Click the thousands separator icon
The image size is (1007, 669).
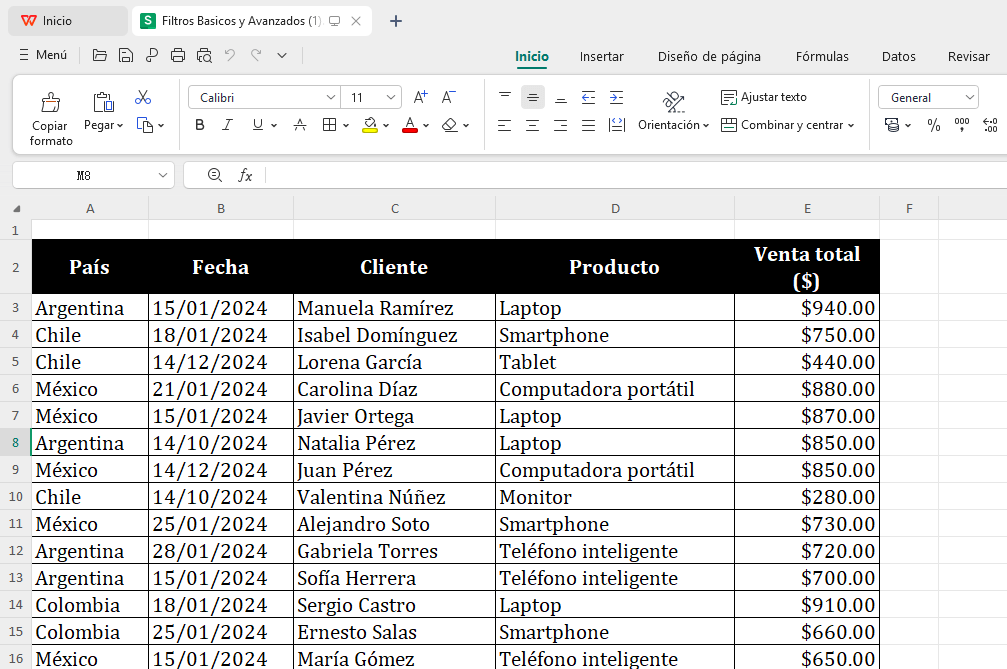coord(961,125)
